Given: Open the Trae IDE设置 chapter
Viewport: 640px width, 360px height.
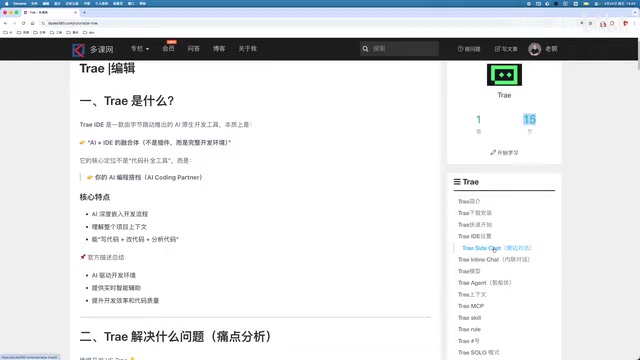Looking at the screenshot, I should click(474, 236).
